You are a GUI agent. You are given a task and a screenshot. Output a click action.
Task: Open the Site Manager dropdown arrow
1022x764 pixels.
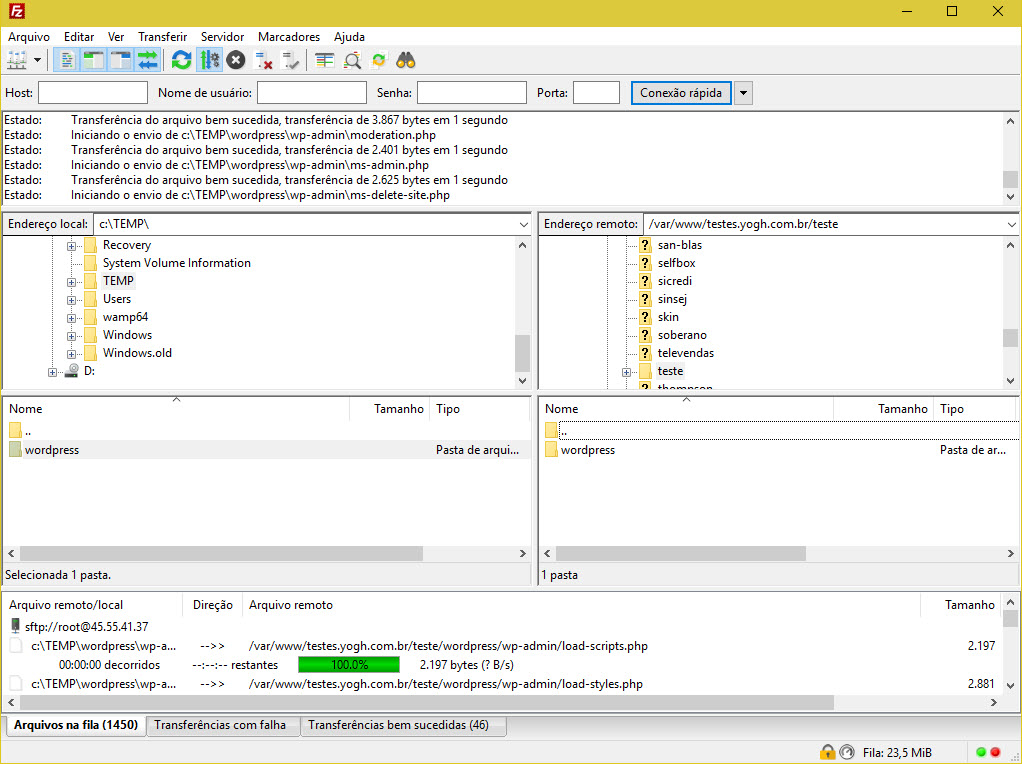[37, 61]
